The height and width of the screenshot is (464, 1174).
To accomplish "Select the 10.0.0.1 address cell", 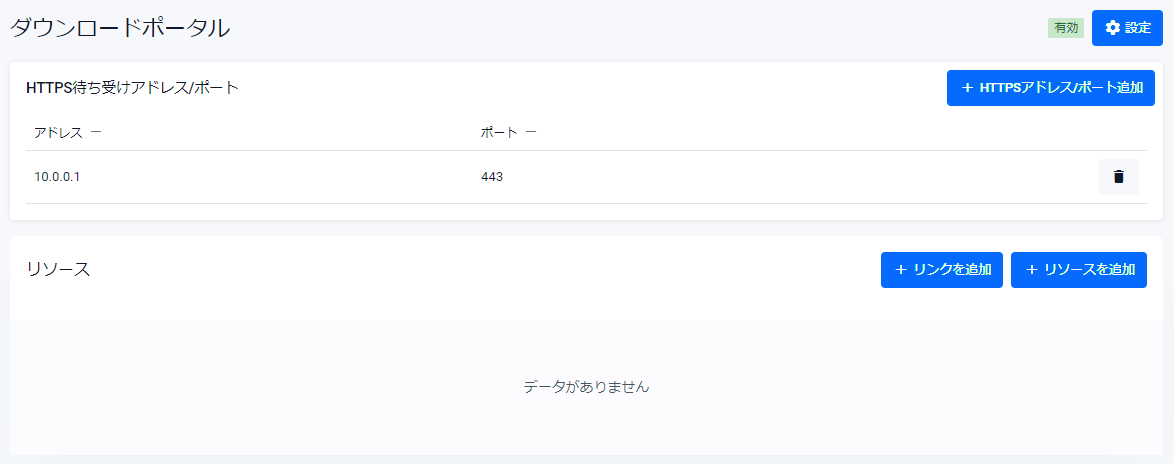I will click(x=56, y=177).
